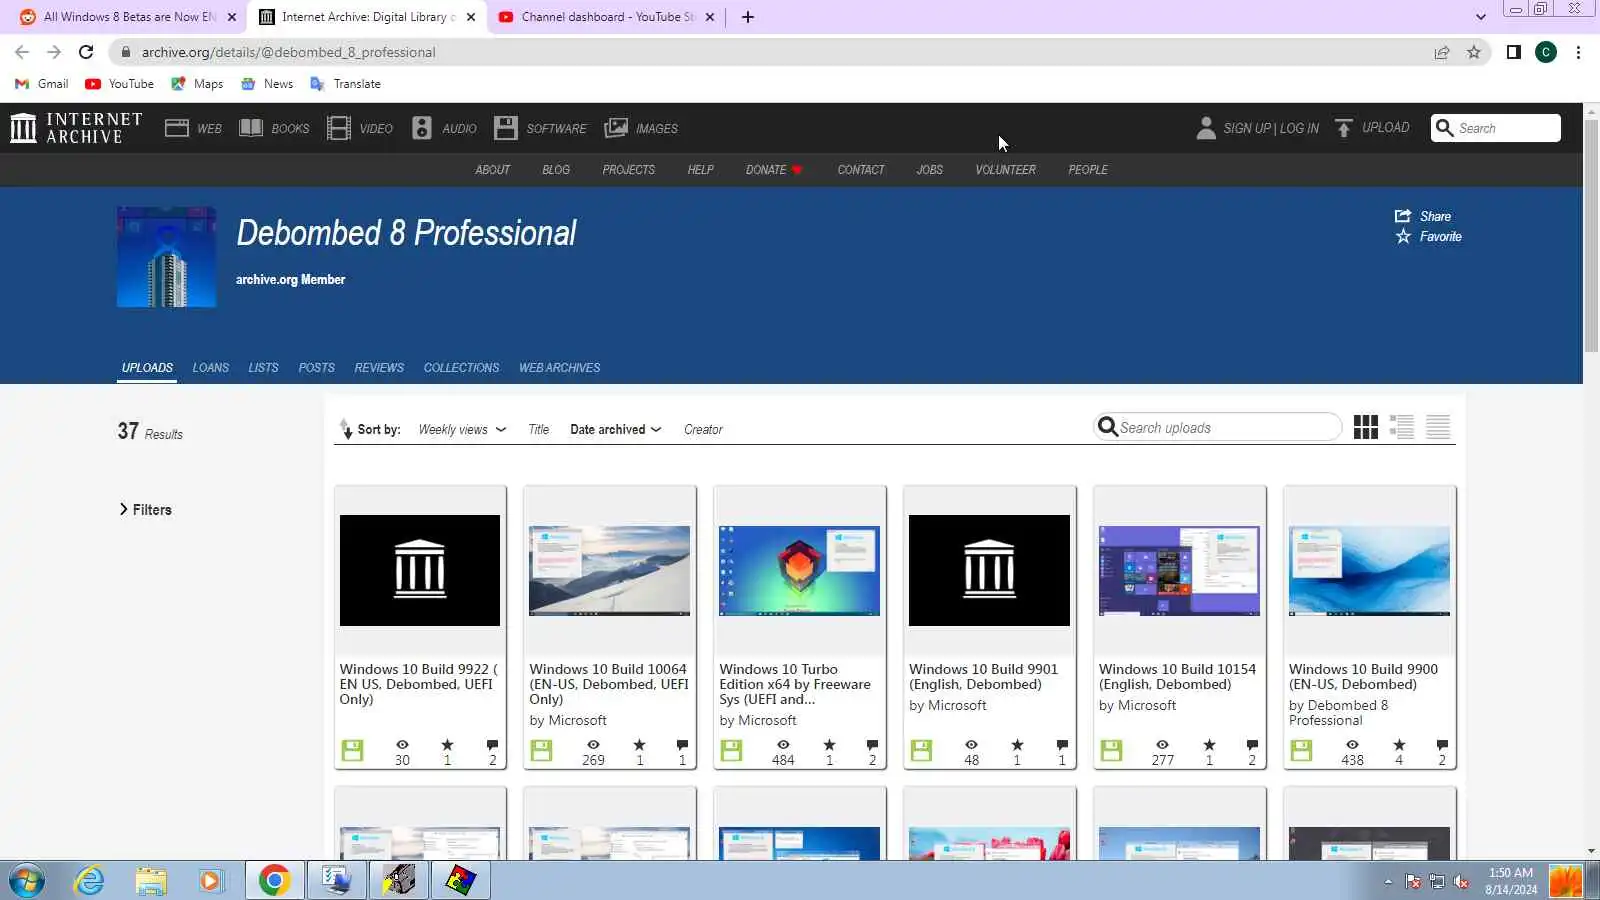
Task: Open the Images section icon
Action: (x=616, y=128)
